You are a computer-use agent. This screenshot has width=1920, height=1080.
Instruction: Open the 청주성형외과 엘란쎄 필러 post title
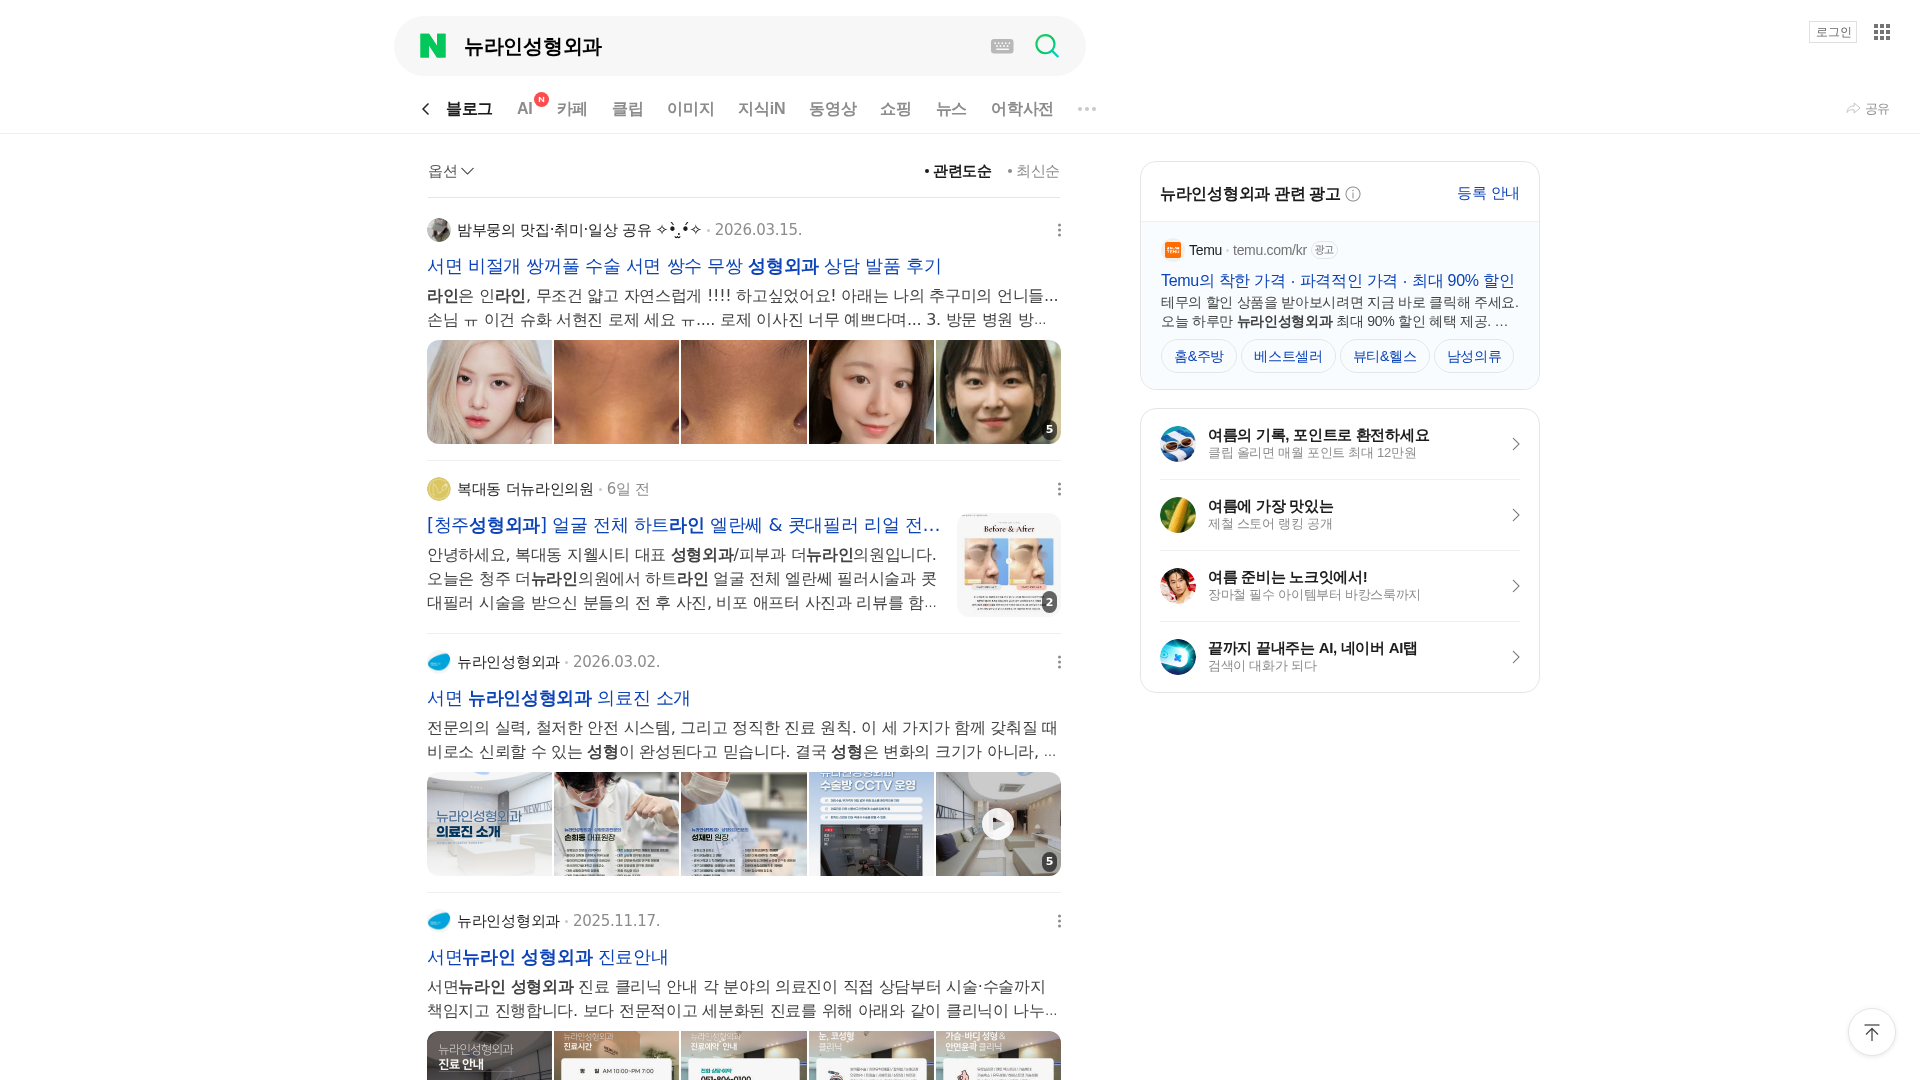(684, 525)
